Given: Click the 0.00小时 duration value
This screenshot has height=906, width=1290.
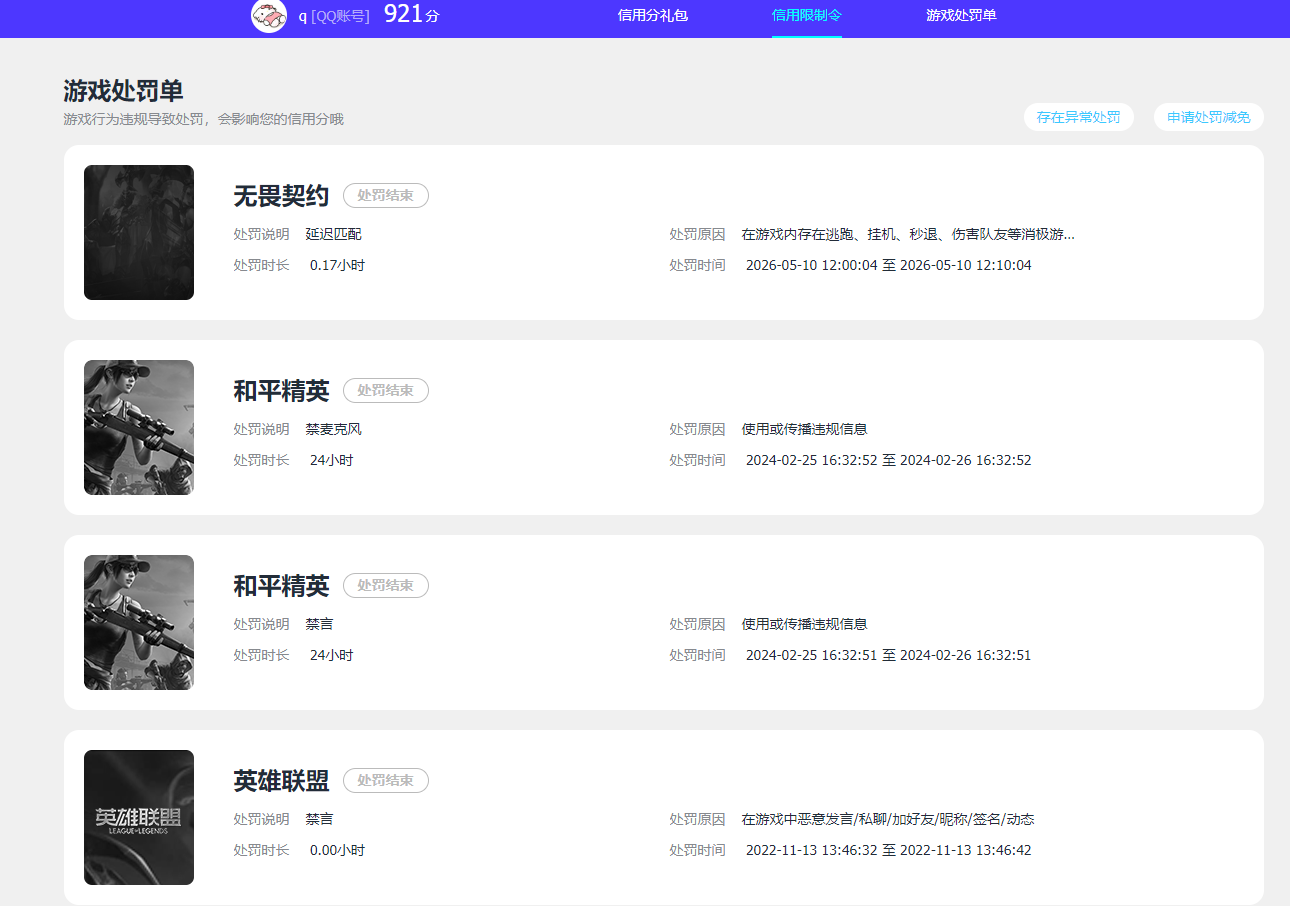Looking at the screenshot, I should pyautogui.click(x=338, y=850).
